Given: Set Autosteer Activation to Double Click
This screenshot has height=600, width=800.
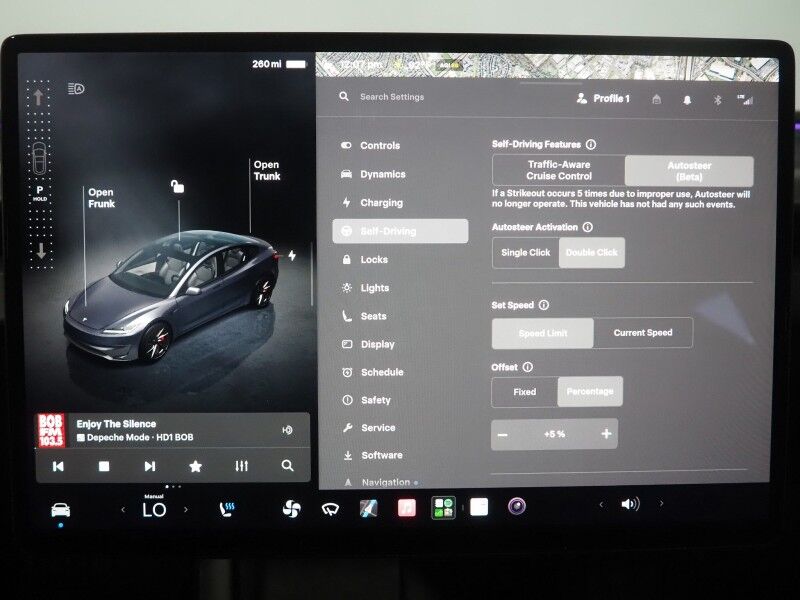Looking at the screenshot, I should pyautogui.click(x=592, y=253).
